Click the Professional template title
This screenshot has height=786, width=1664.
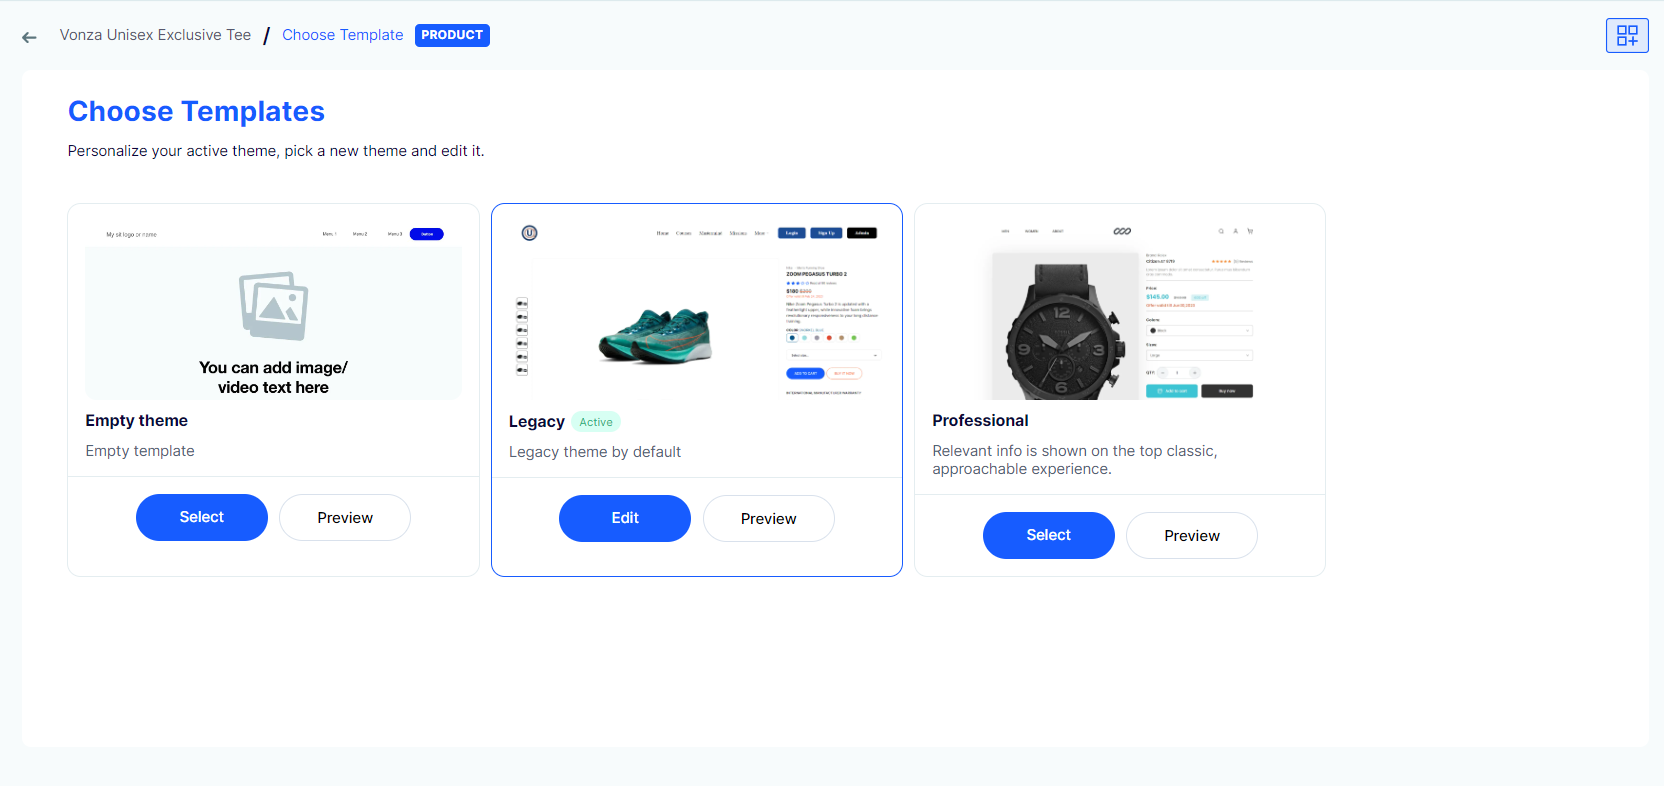pyautogui.click(x=980, y=421)
